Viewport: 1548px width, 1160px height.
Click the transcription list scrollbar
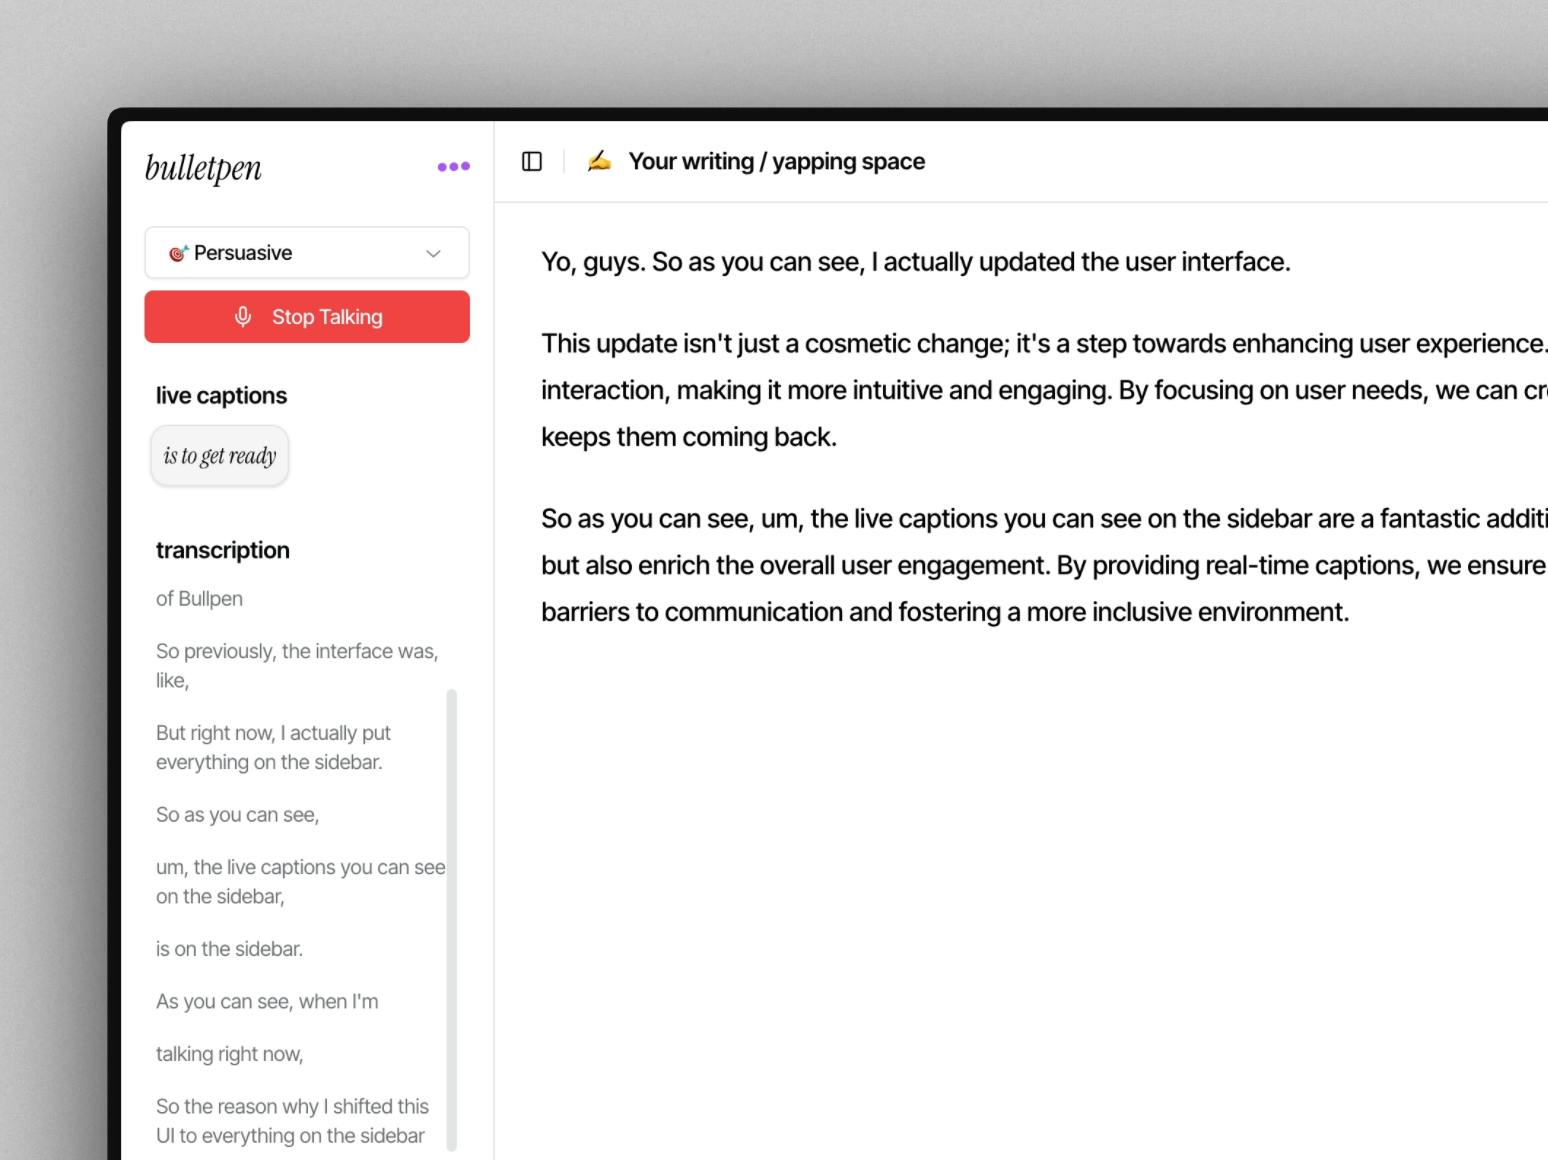(451, 920)
